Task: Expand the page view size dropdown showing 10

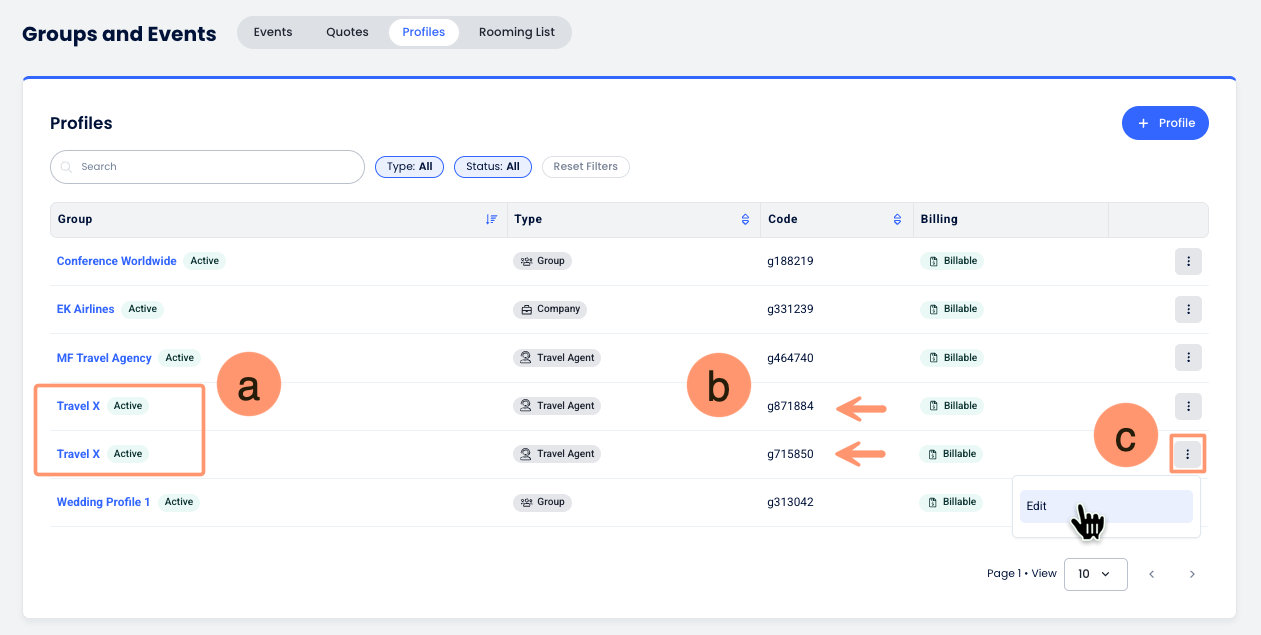Action: pyautogui.click(x=1095, y=574)
